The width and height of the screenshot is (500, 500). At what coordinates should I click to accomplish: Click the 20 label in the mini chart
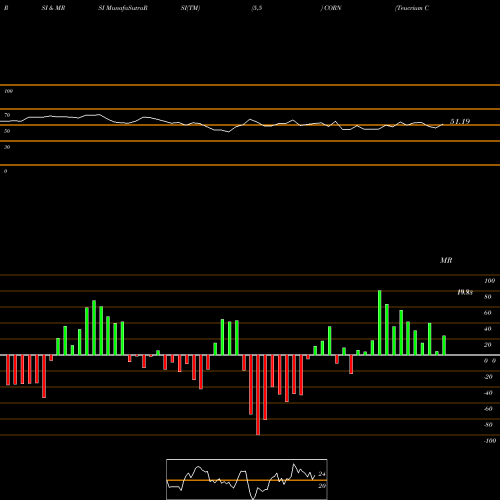pos(322,486)
